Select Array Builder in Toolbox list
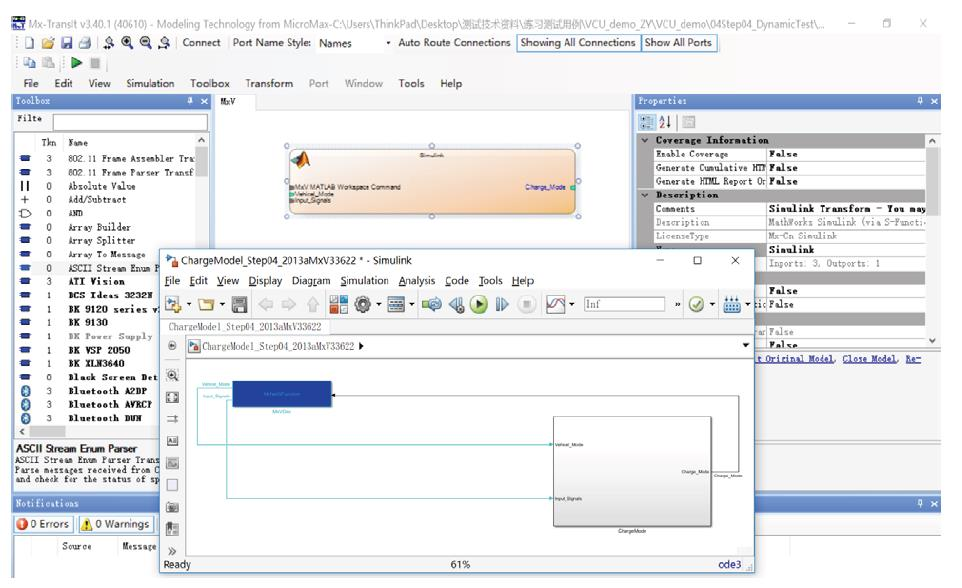The image size is (962, 588). click(99, 227)
